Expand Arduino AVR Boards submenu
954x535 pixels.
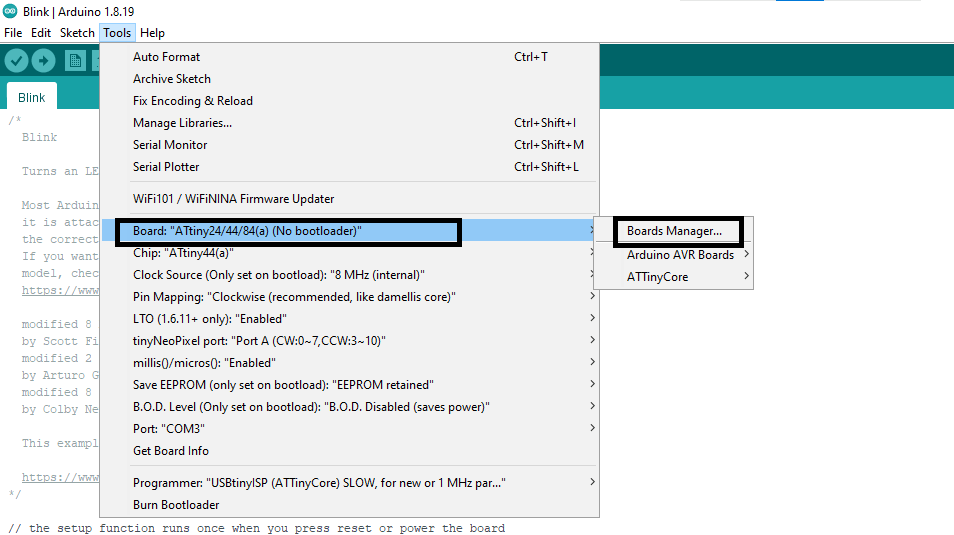click(674, 254)
